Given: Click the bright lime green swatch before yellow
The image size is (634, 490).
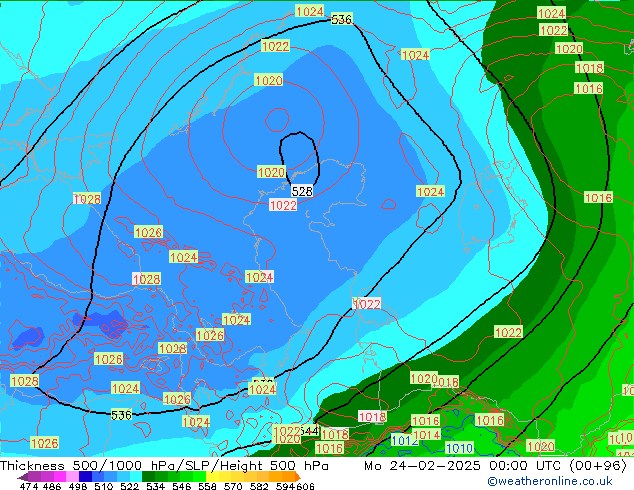Looking at the screenshot, I should (199, 477).
